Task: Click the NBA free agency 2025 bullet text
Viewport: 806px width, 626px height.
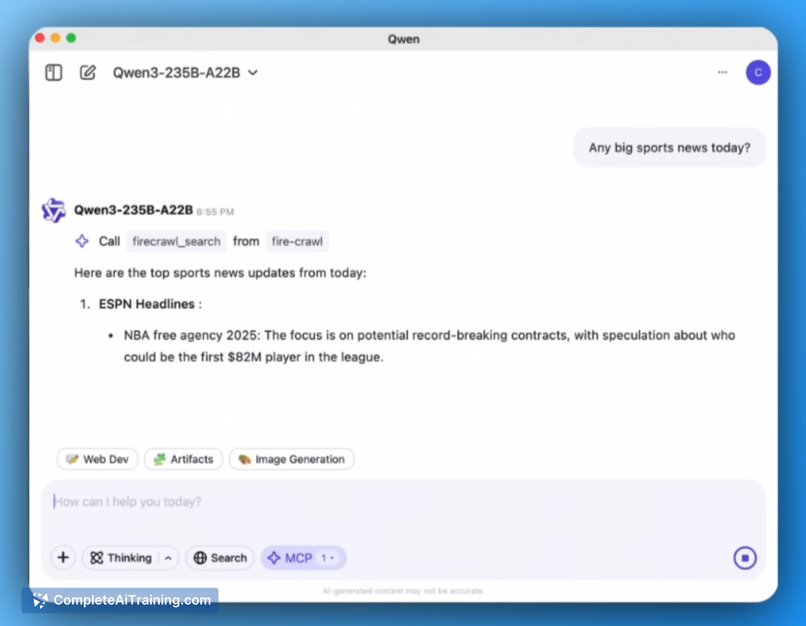Action: [x=429, y=346]
